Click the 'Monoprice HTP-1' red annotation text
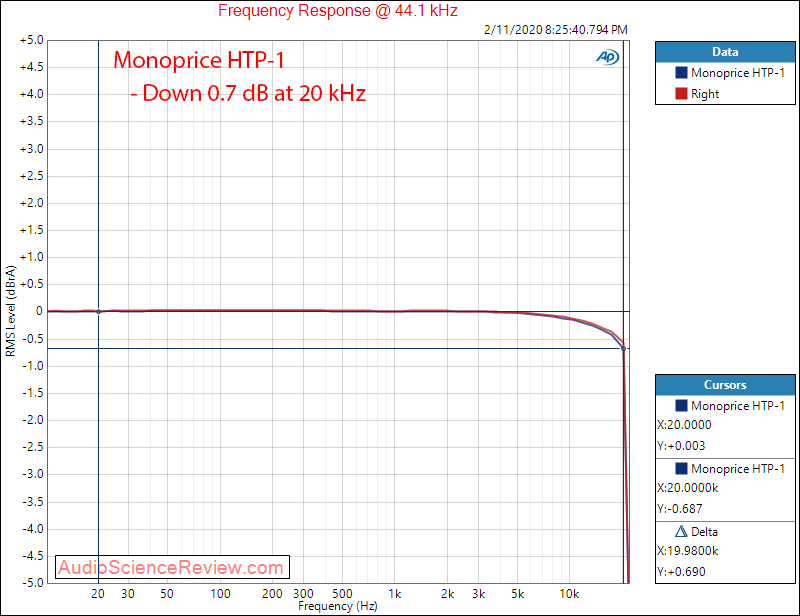800x616 pixels. (198, 60)
